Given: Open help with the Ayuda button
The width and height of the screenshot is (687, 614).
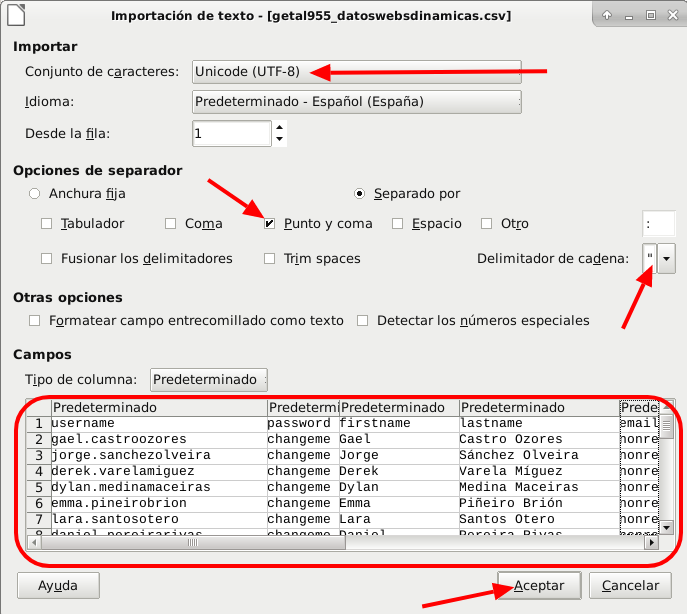Looking at the screenshot, I should (x=58, y=586).
